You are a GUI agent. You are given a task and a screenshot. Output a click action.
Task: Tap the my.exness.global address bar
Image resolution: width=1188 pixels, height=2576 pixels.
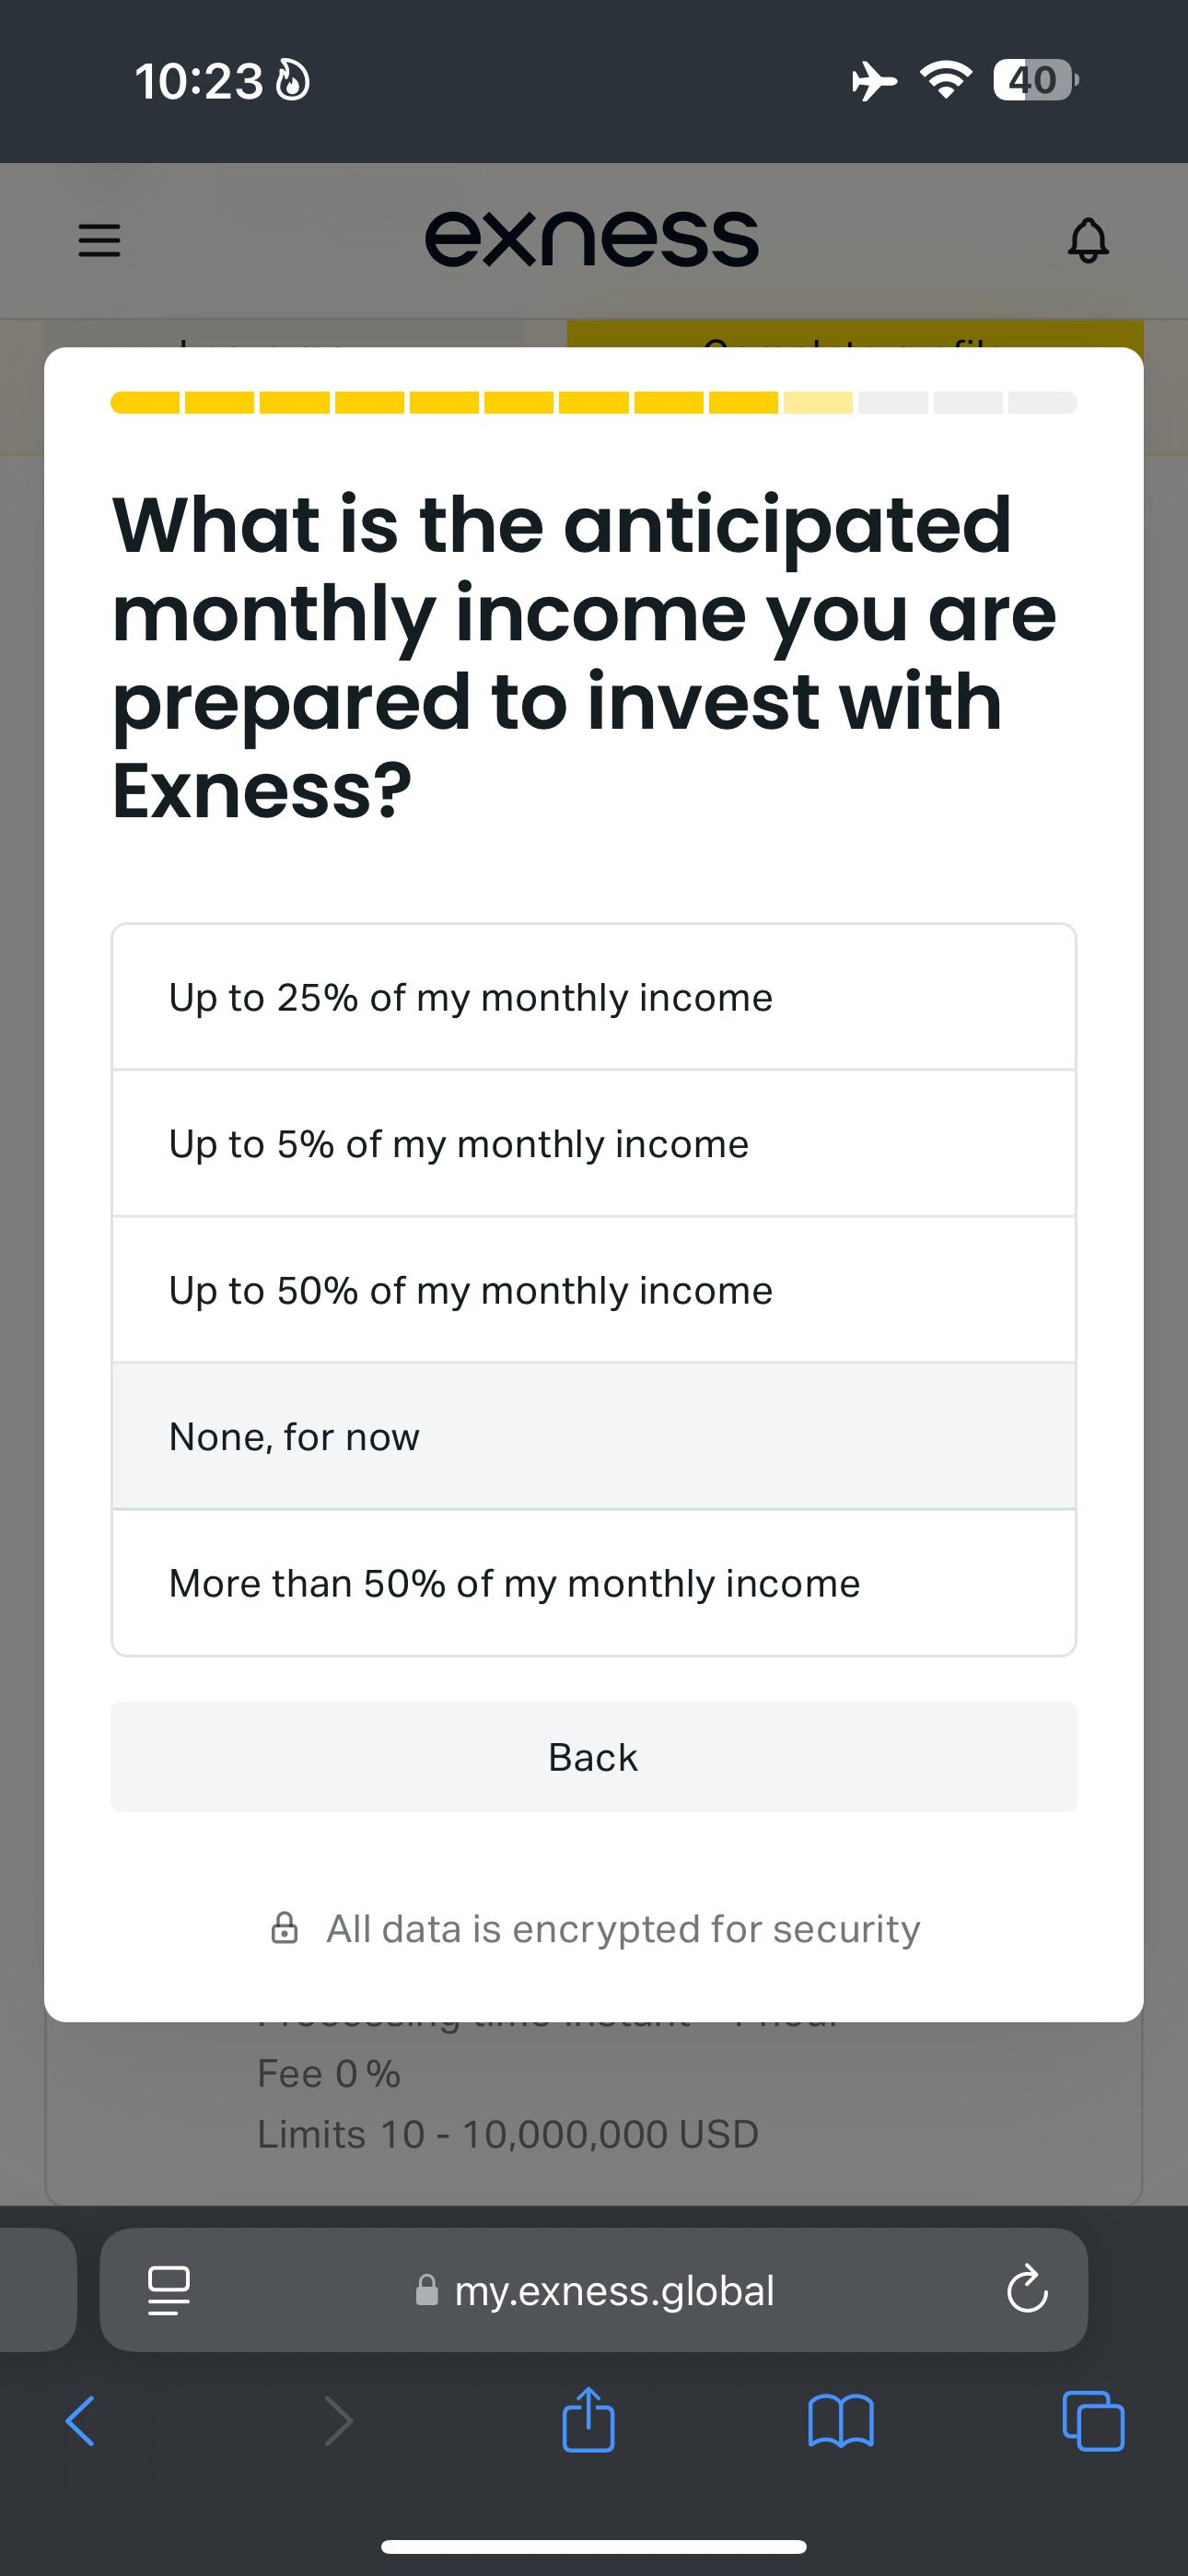(594, 2290)
